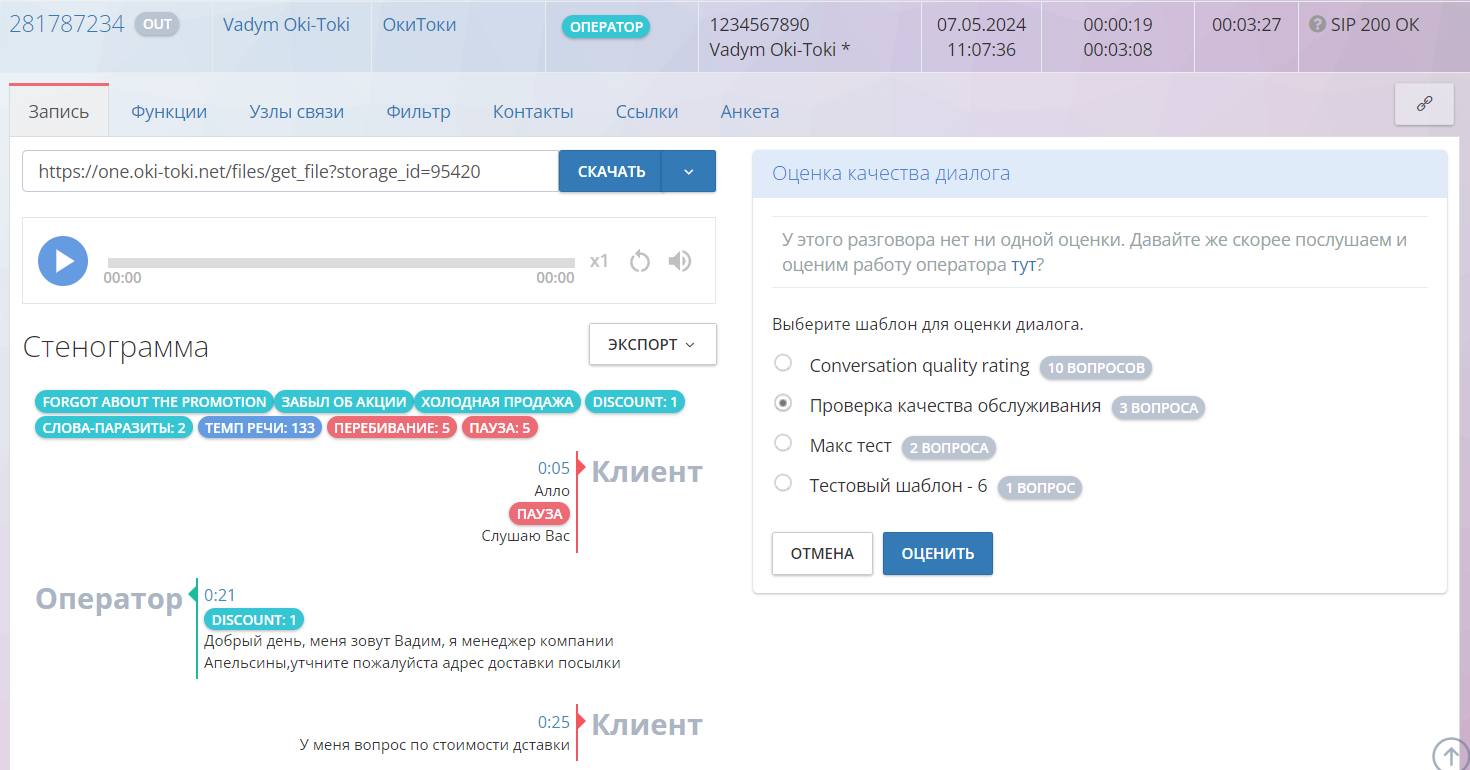Select Макс тест template
This screenshot has width=1470, height=770.
pyautogui.click(x=784, y=443)
